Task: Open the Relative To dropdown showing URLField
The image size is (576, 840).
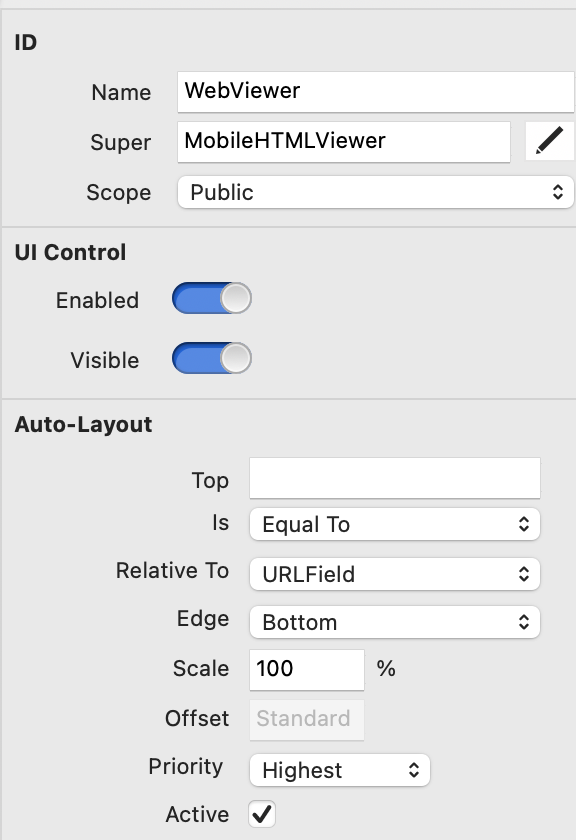Action: [395, 574]
